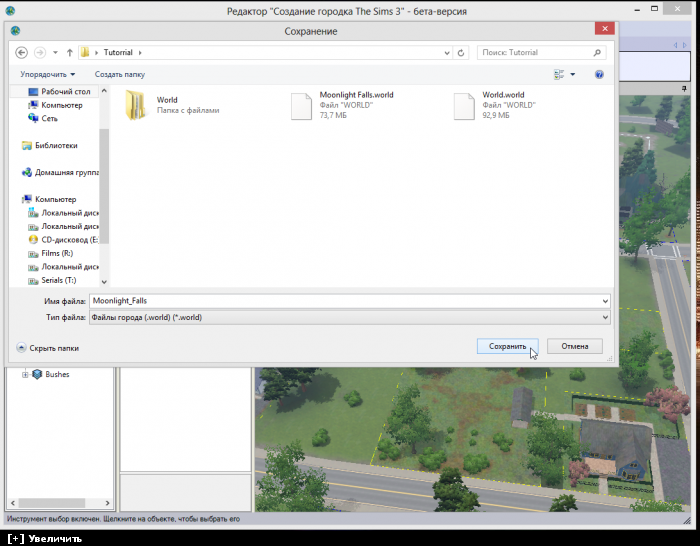Viewport: 700px width, 546px height.
Task: Expand the address bar history dropdown
Action: [446, 52]
